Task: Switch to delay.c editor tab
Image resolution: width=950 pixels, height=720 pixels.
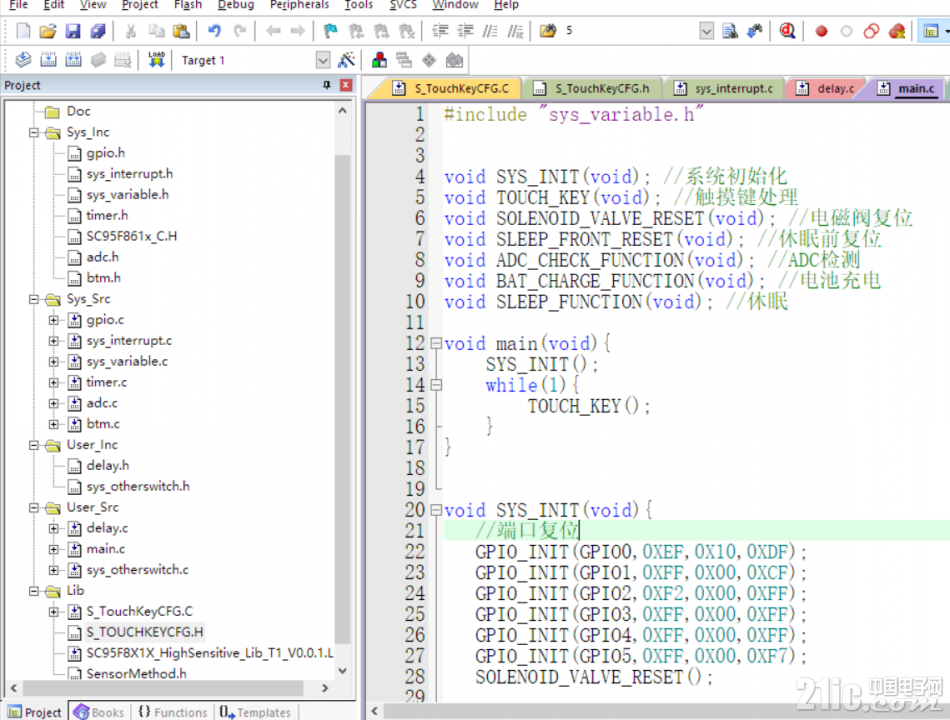Action: pos(826,88)
